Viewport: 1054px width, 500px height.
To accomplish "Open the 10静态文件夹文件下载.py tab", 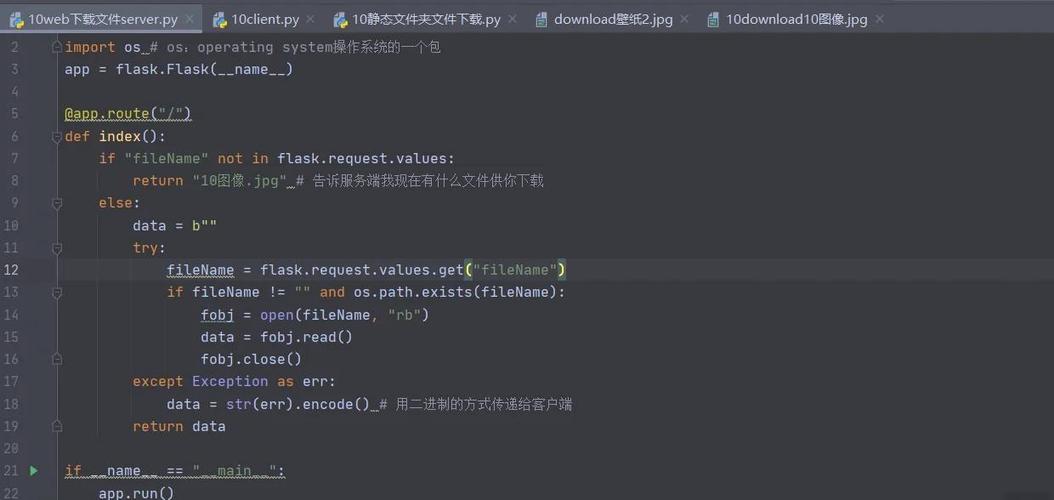I will (x=426, y=19).
